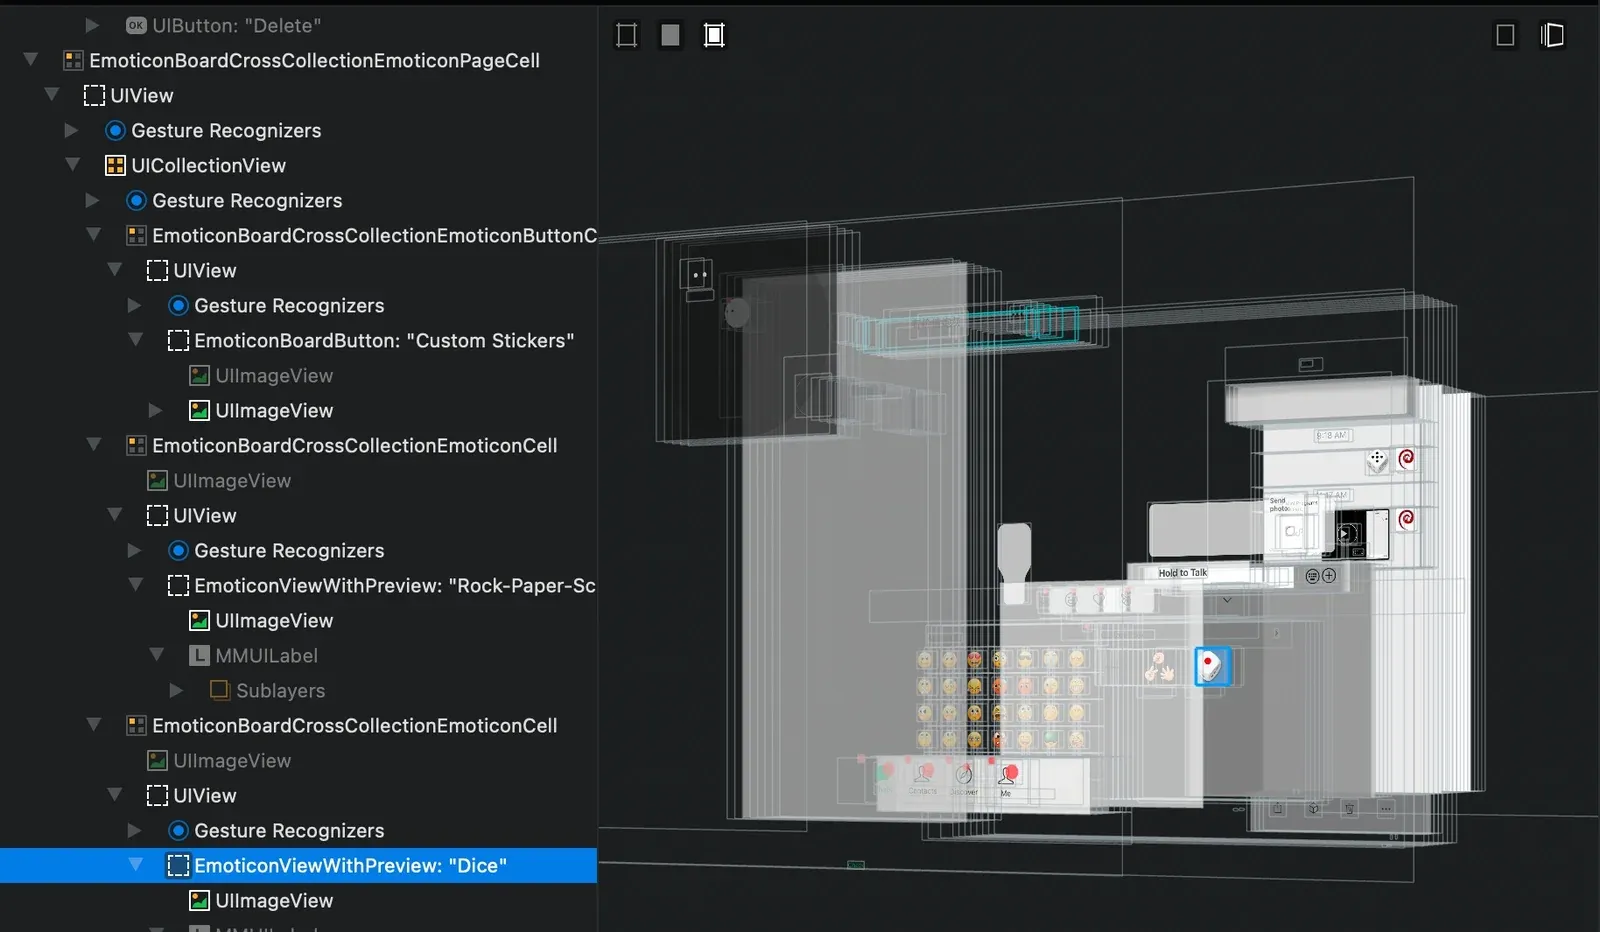Select the EmoticonBoardCrossCollectionEmoticonButtonC row
This screenshot has width=1600, height=932.
point(299,235)
